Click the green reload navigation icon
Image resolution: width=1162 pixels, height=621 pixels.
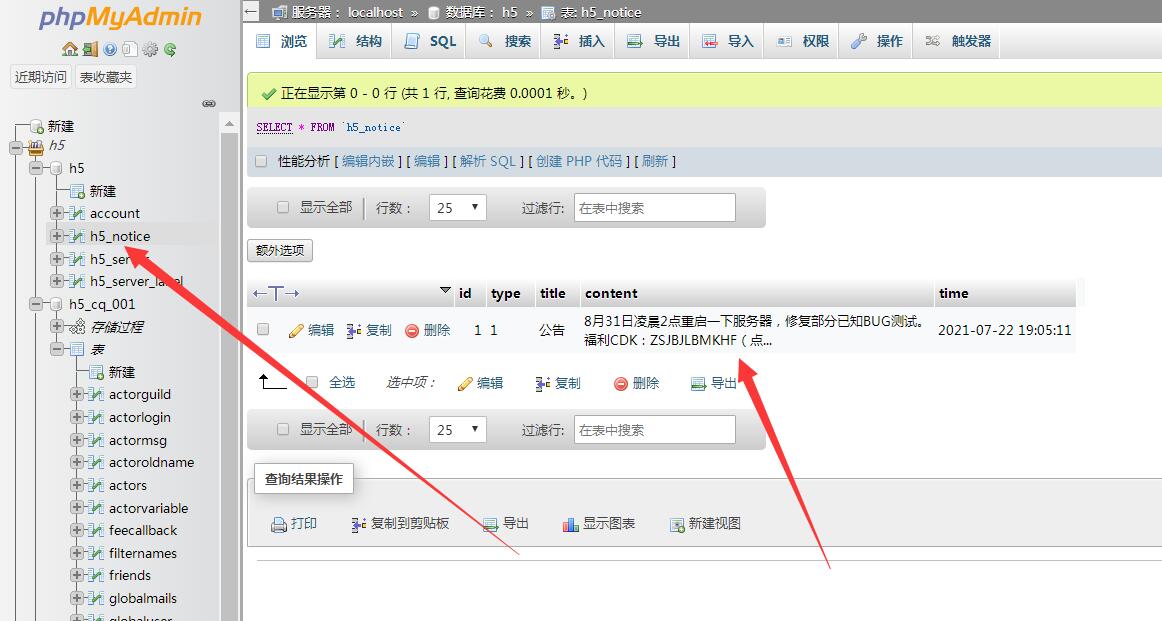pos(170,49)
